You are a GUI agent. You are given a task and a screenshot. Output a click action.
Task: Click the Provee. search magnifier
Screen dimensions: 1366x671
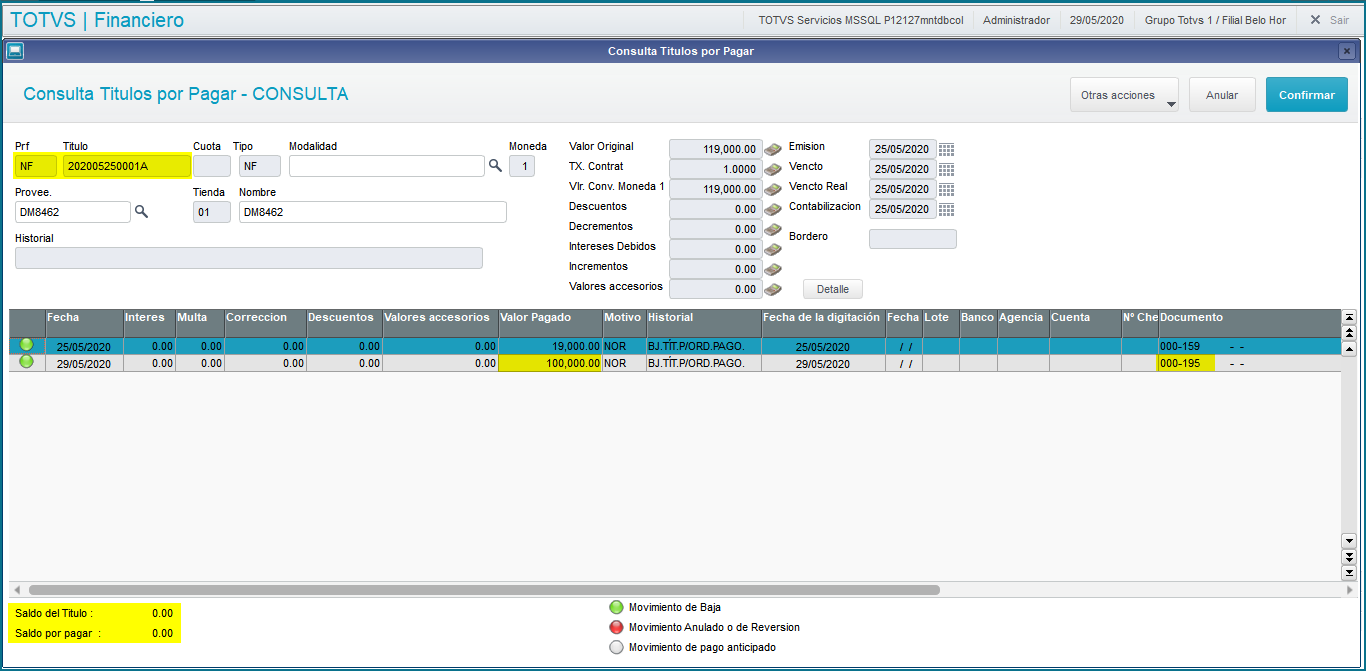click(x=141, y=211)
